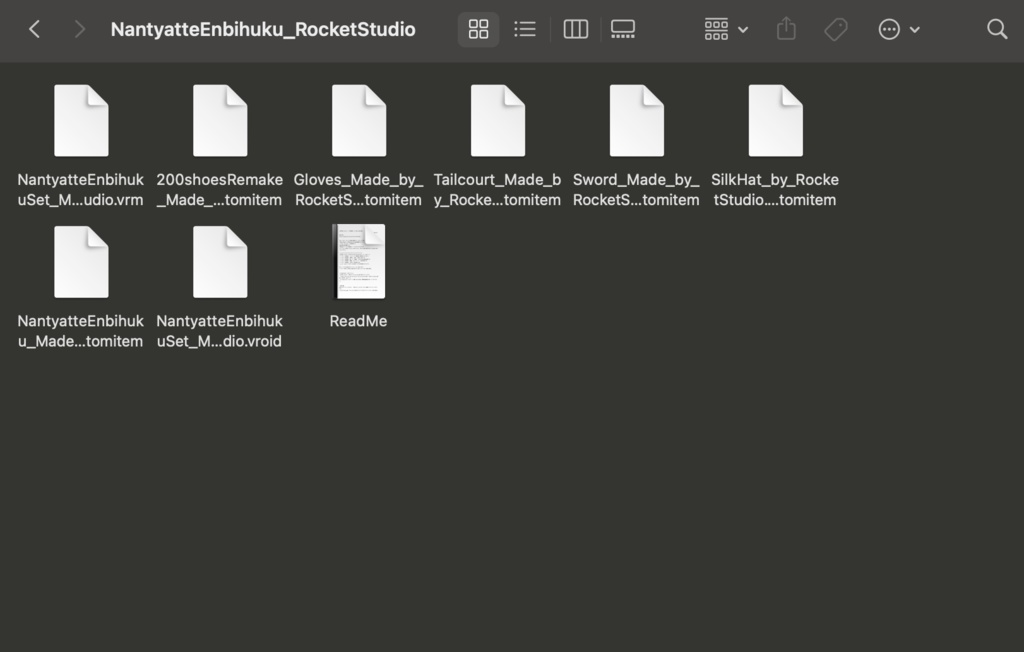Image resolution: width=1024 pixels, height=652 pixels.
Task: Select the SilkHat_by_RocketStudio tomitem file icon
Action: click(775, 121)
